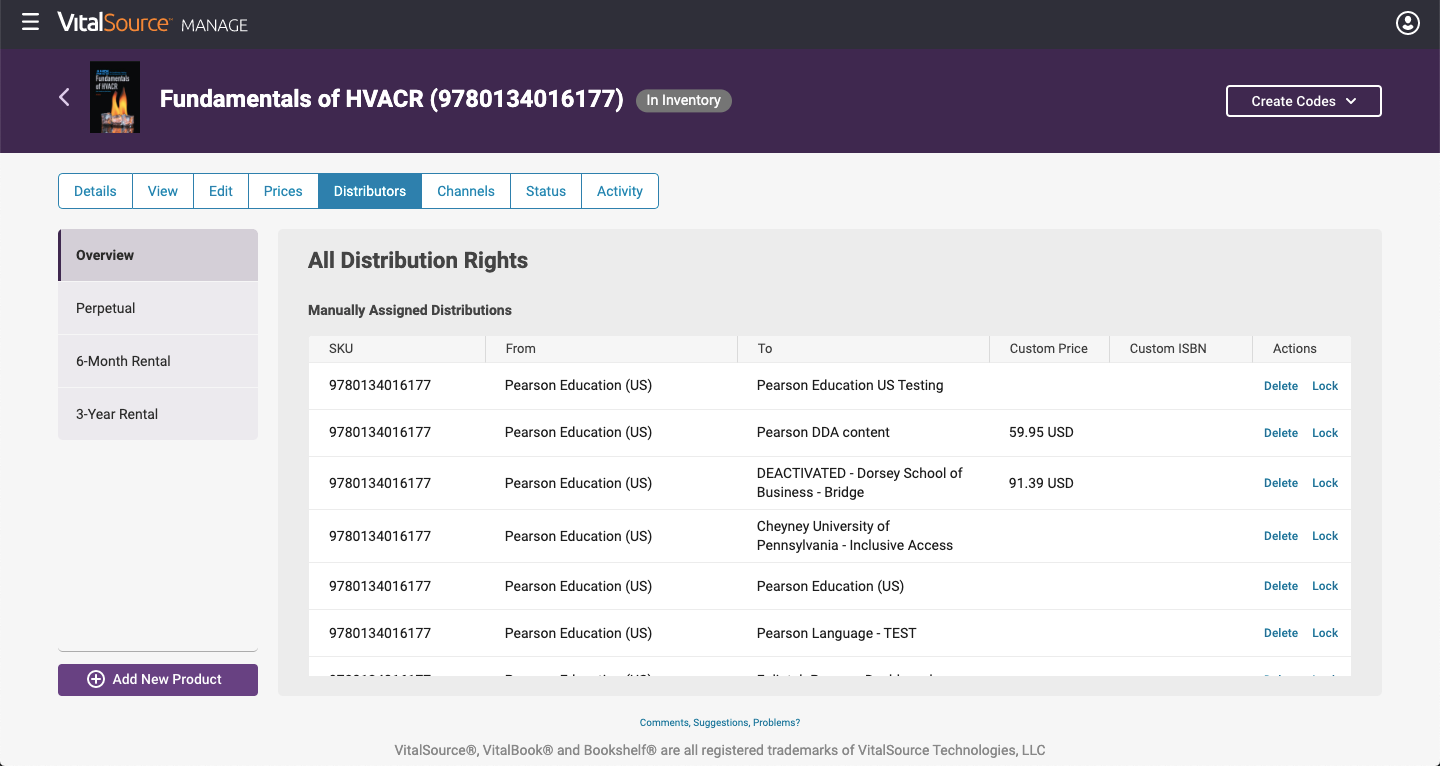The image size is (1440, 766).
Task: Click the Add New Product plus icon
Action: [x=95, y=679]
